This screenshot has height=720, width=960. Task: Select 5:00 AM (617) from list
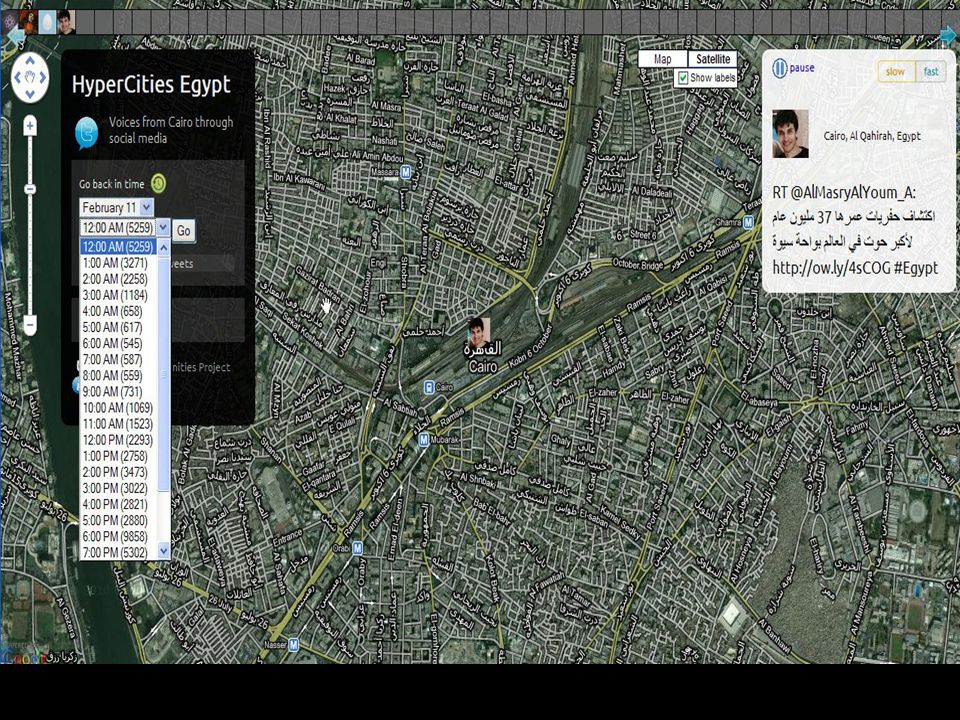pyautogui.click(x=118, y=328)
